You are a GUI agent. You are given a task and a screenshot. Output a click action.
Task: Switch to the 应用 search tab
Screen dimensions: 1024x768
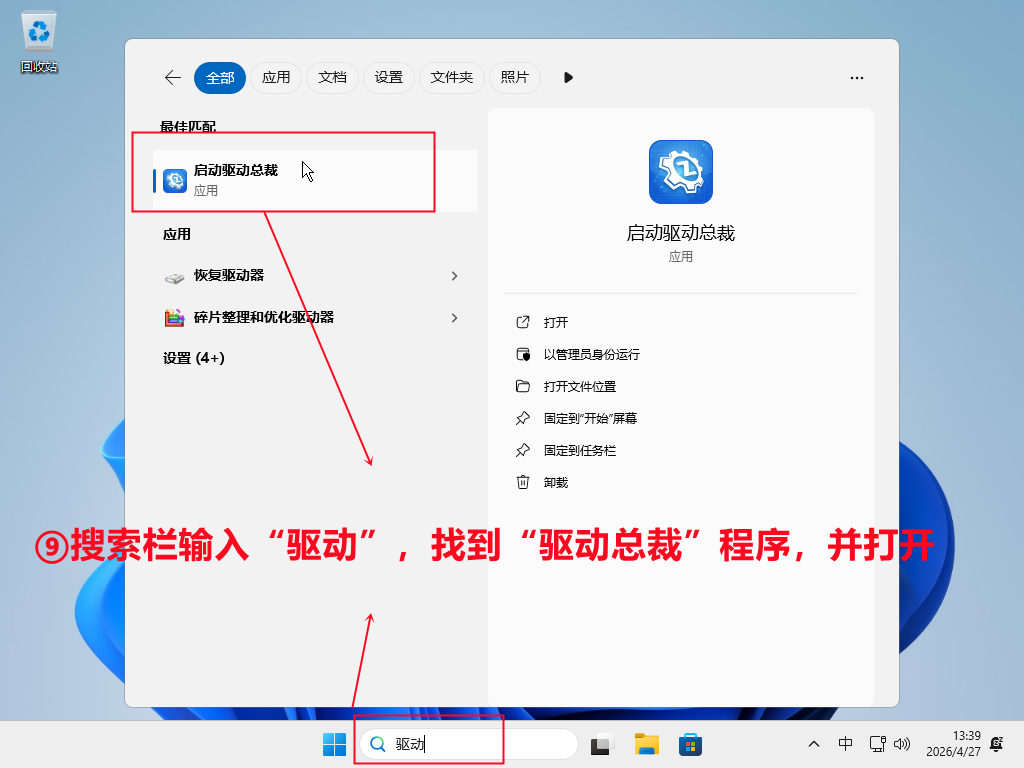click(x=275, y=78)
